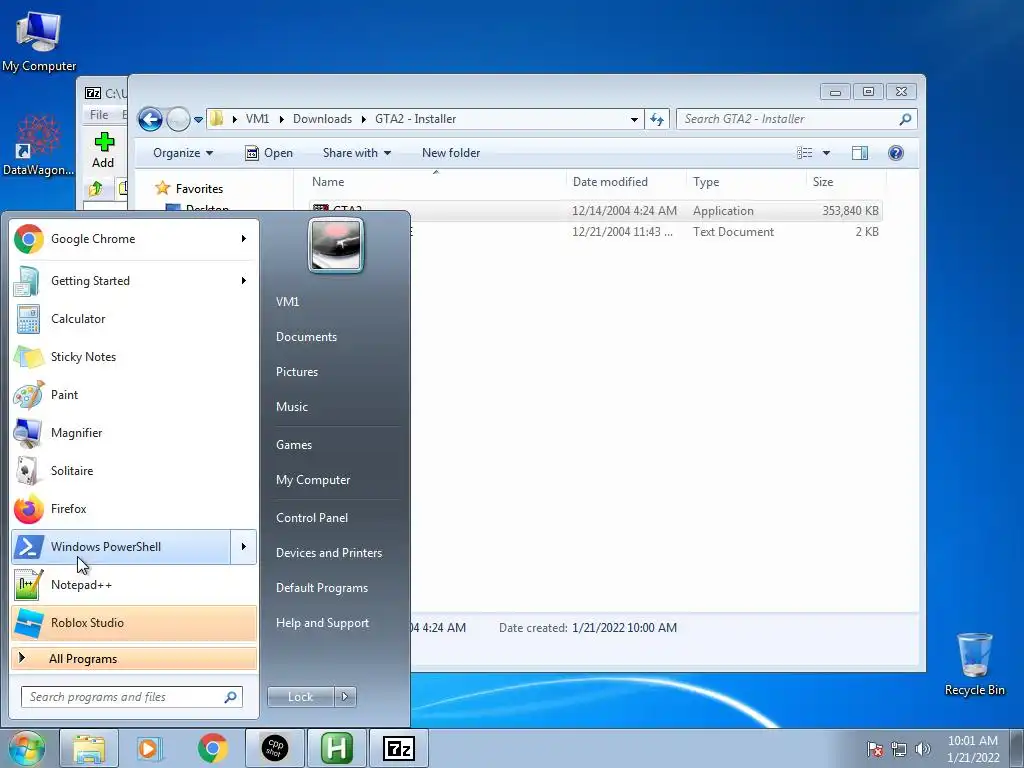The image size is (1024, 768).
Task: Click the Change your view icon
Action: pyautogui.click(x=804, y=153)
